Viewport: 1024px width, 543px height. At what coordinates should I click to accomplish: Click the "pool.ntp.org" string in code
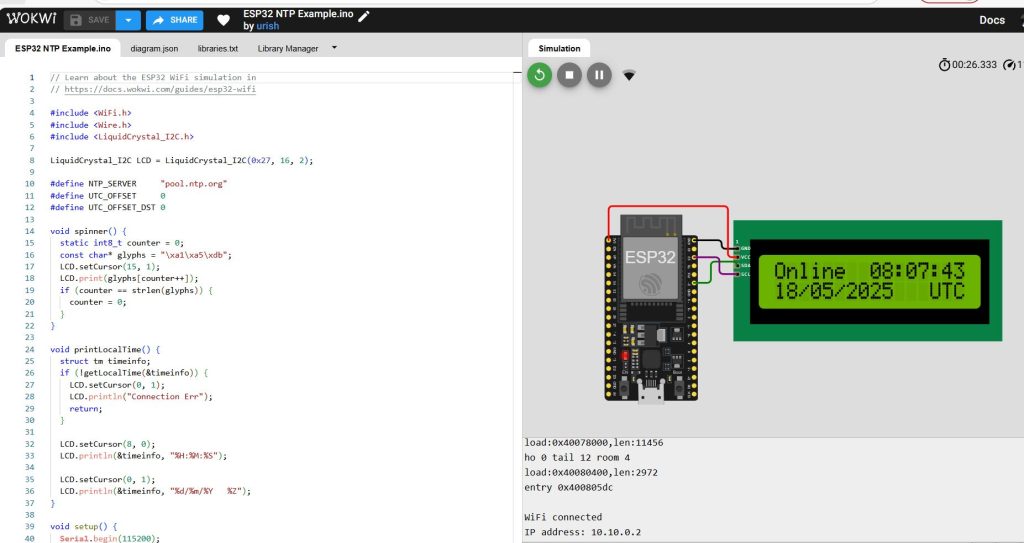(x=194, y=184)
